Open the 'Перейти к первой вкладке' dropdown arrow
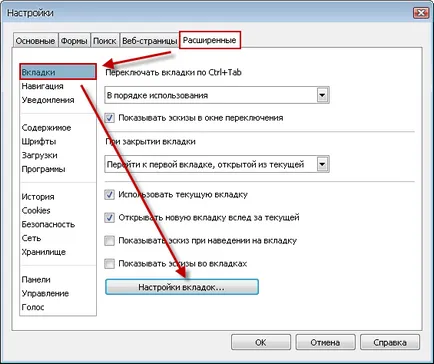Screen dimensions: 434x364 click(x=322, y=164)
